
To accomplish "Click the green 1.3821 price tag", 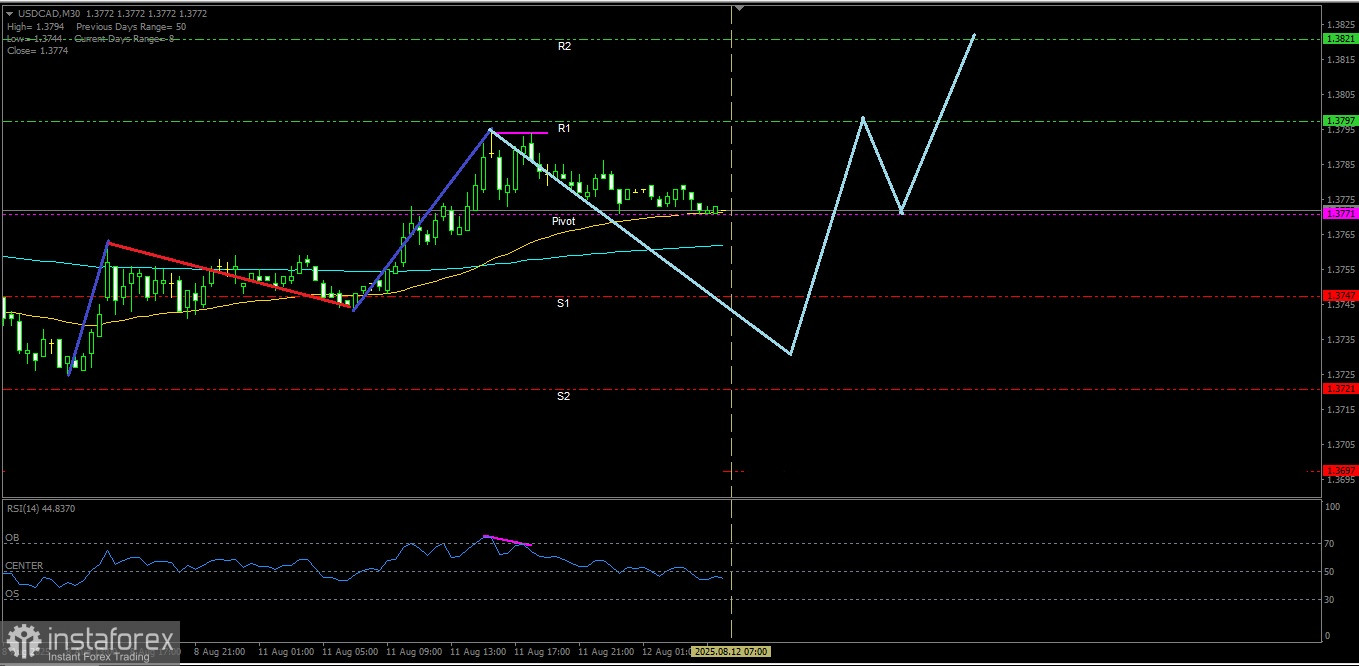I will tap(1340, 39).
